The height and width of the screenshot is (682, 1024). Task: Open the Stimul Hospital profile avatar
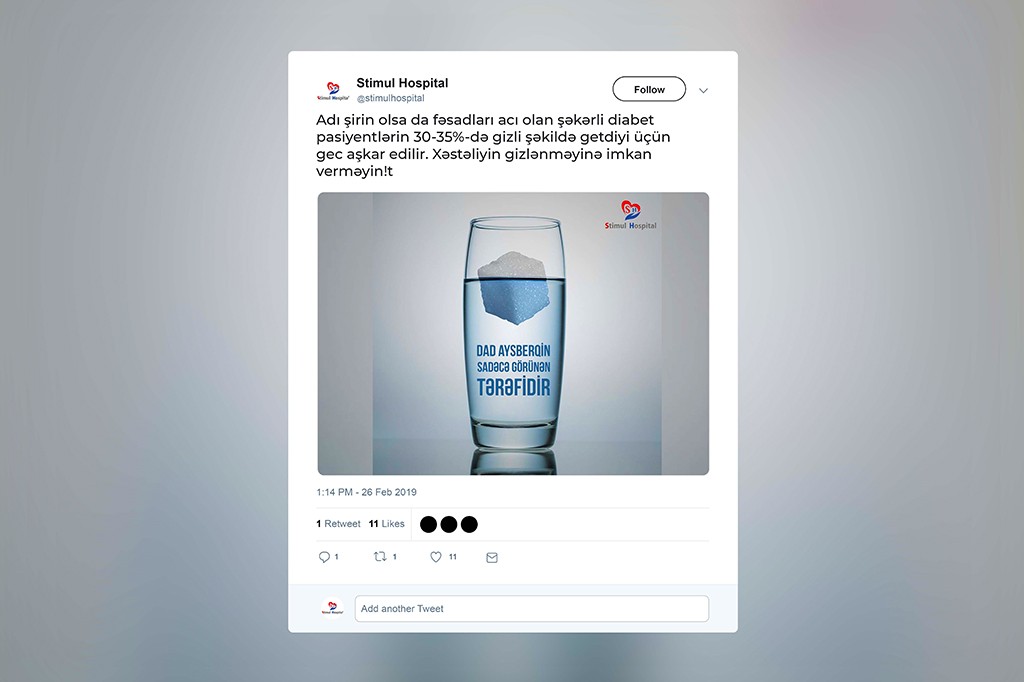click(333, 91)
